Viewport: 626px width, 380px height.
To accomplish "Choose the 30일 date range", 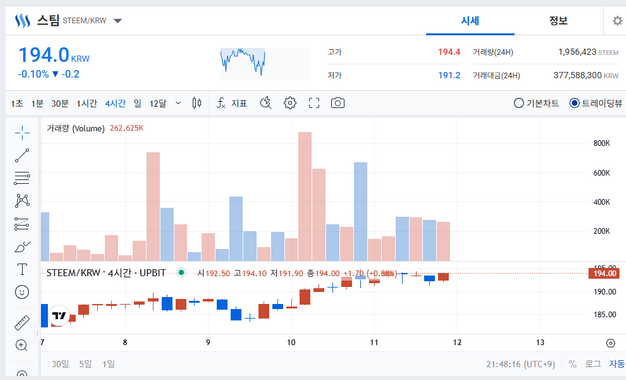I will (x=60, y=364).
